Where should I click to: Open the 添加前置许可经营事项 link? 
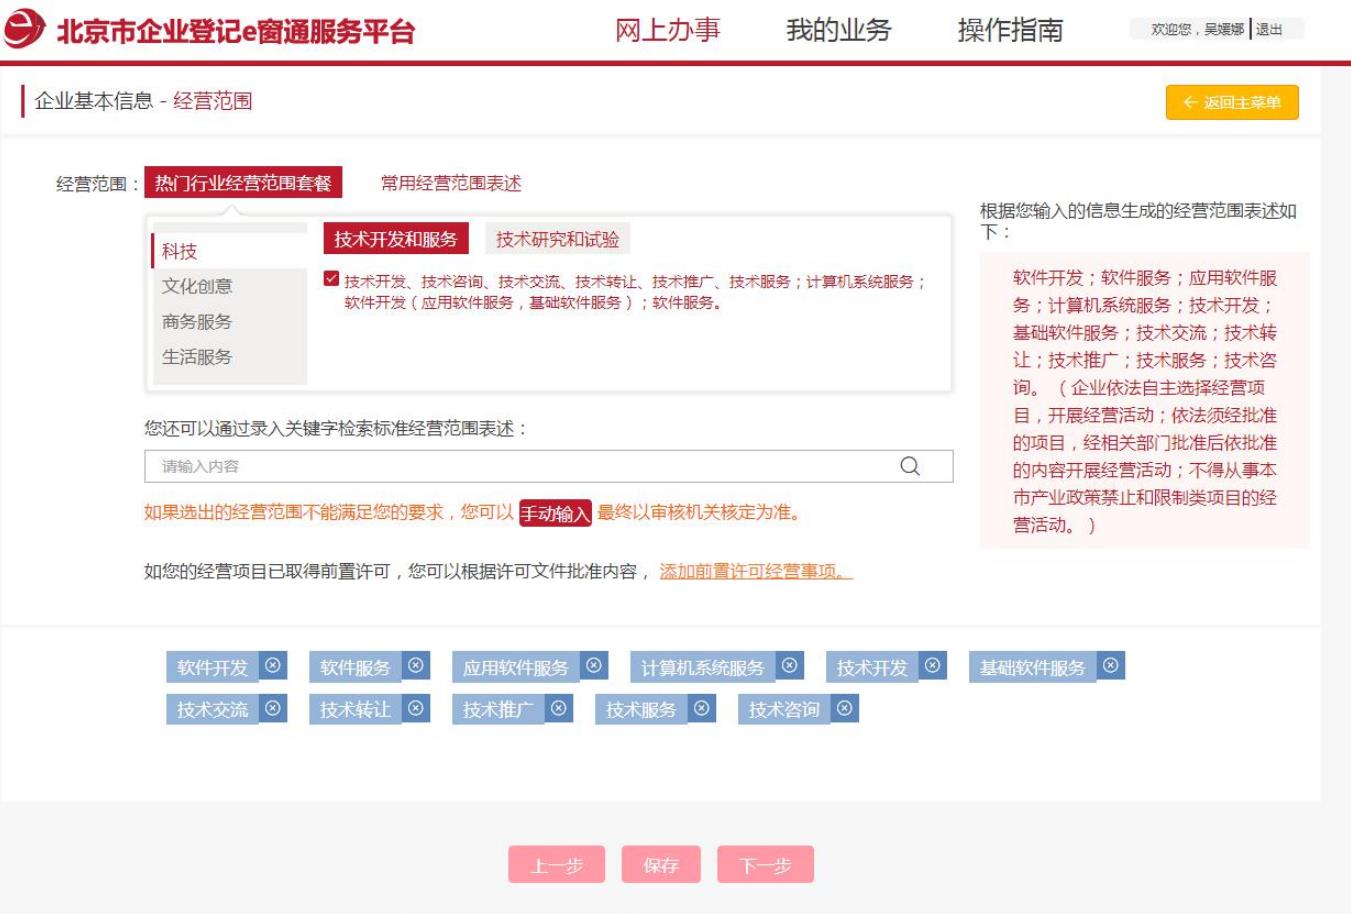[x=756, y=572]
